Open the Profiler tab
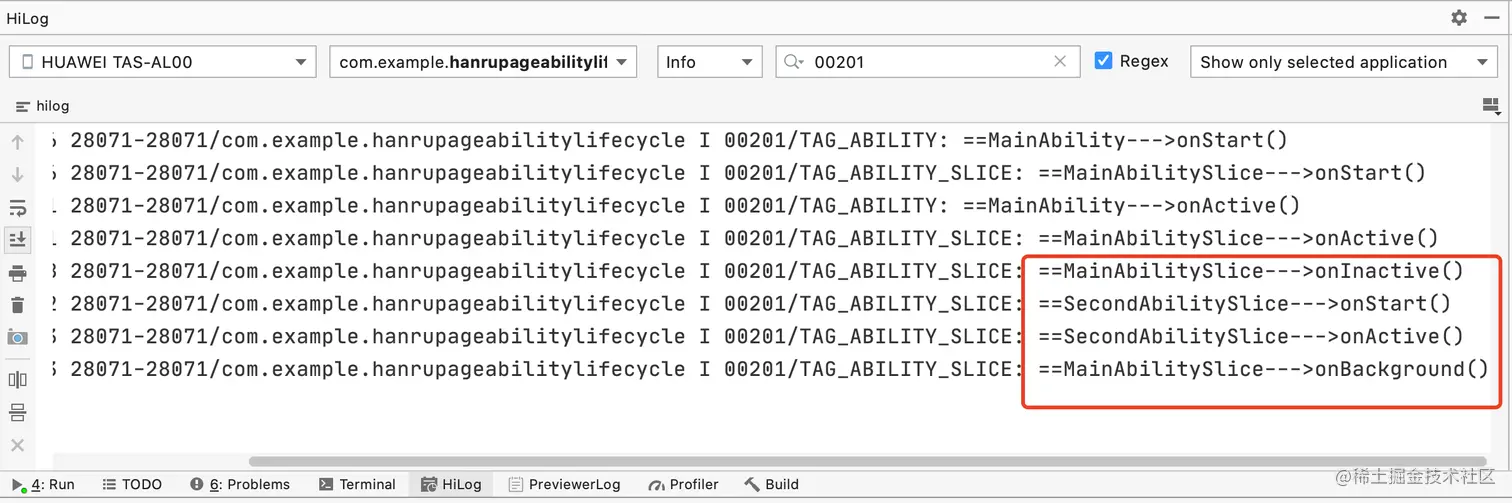The image size is (1512, 503). pos(683,484)
